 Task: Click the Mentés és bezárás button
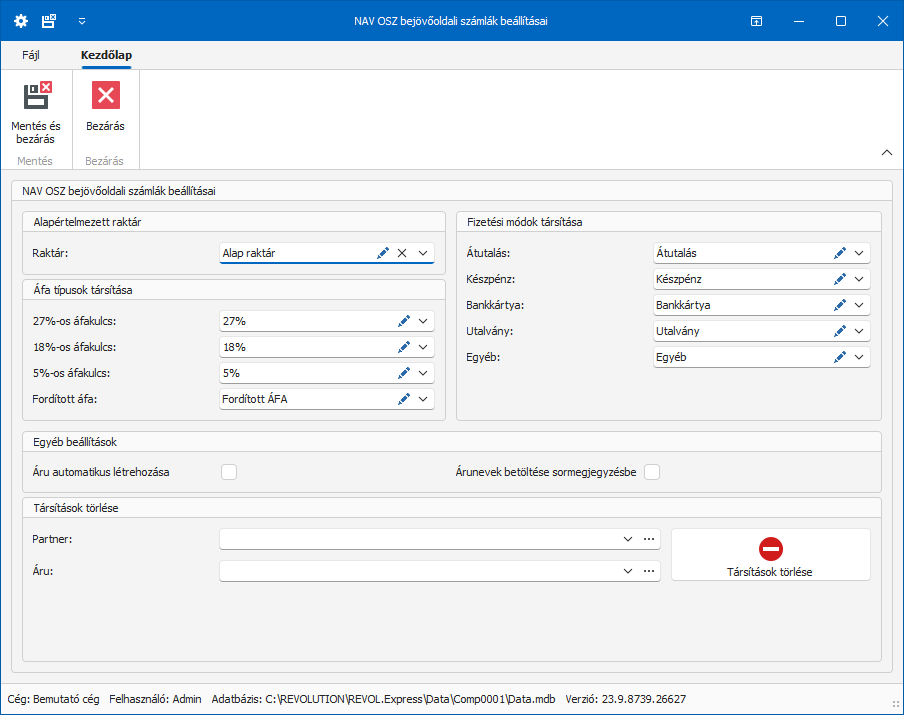coord(36,114)
